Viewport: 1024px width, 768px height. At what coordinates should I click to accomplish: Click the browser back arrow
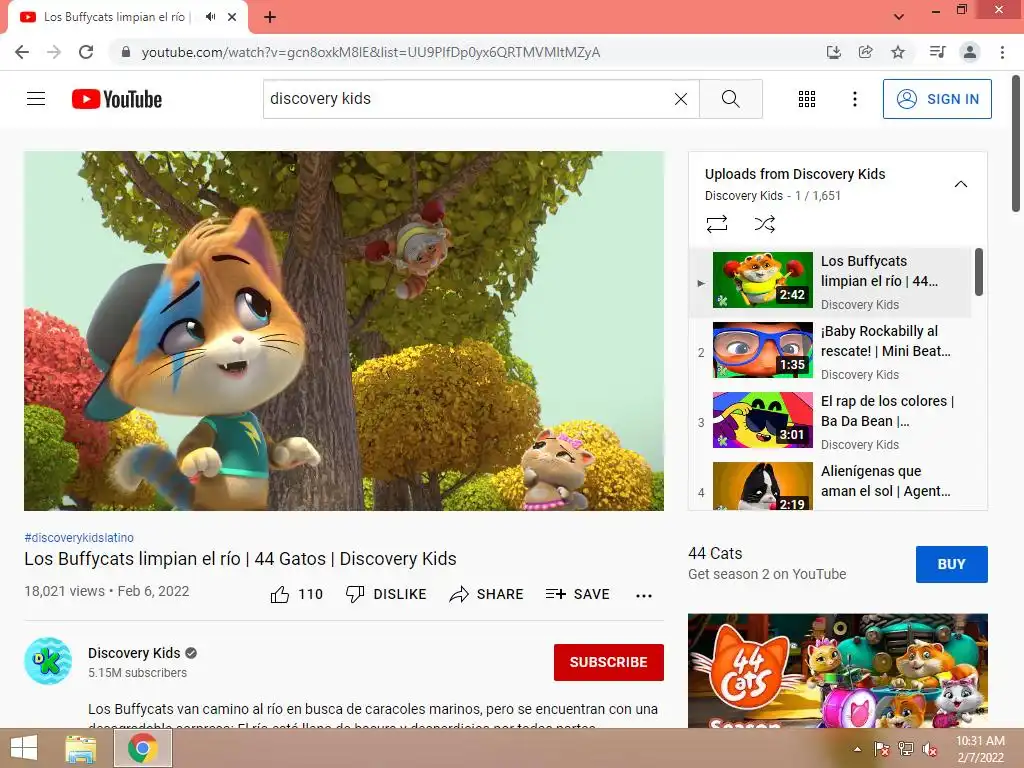pos(22,52)
